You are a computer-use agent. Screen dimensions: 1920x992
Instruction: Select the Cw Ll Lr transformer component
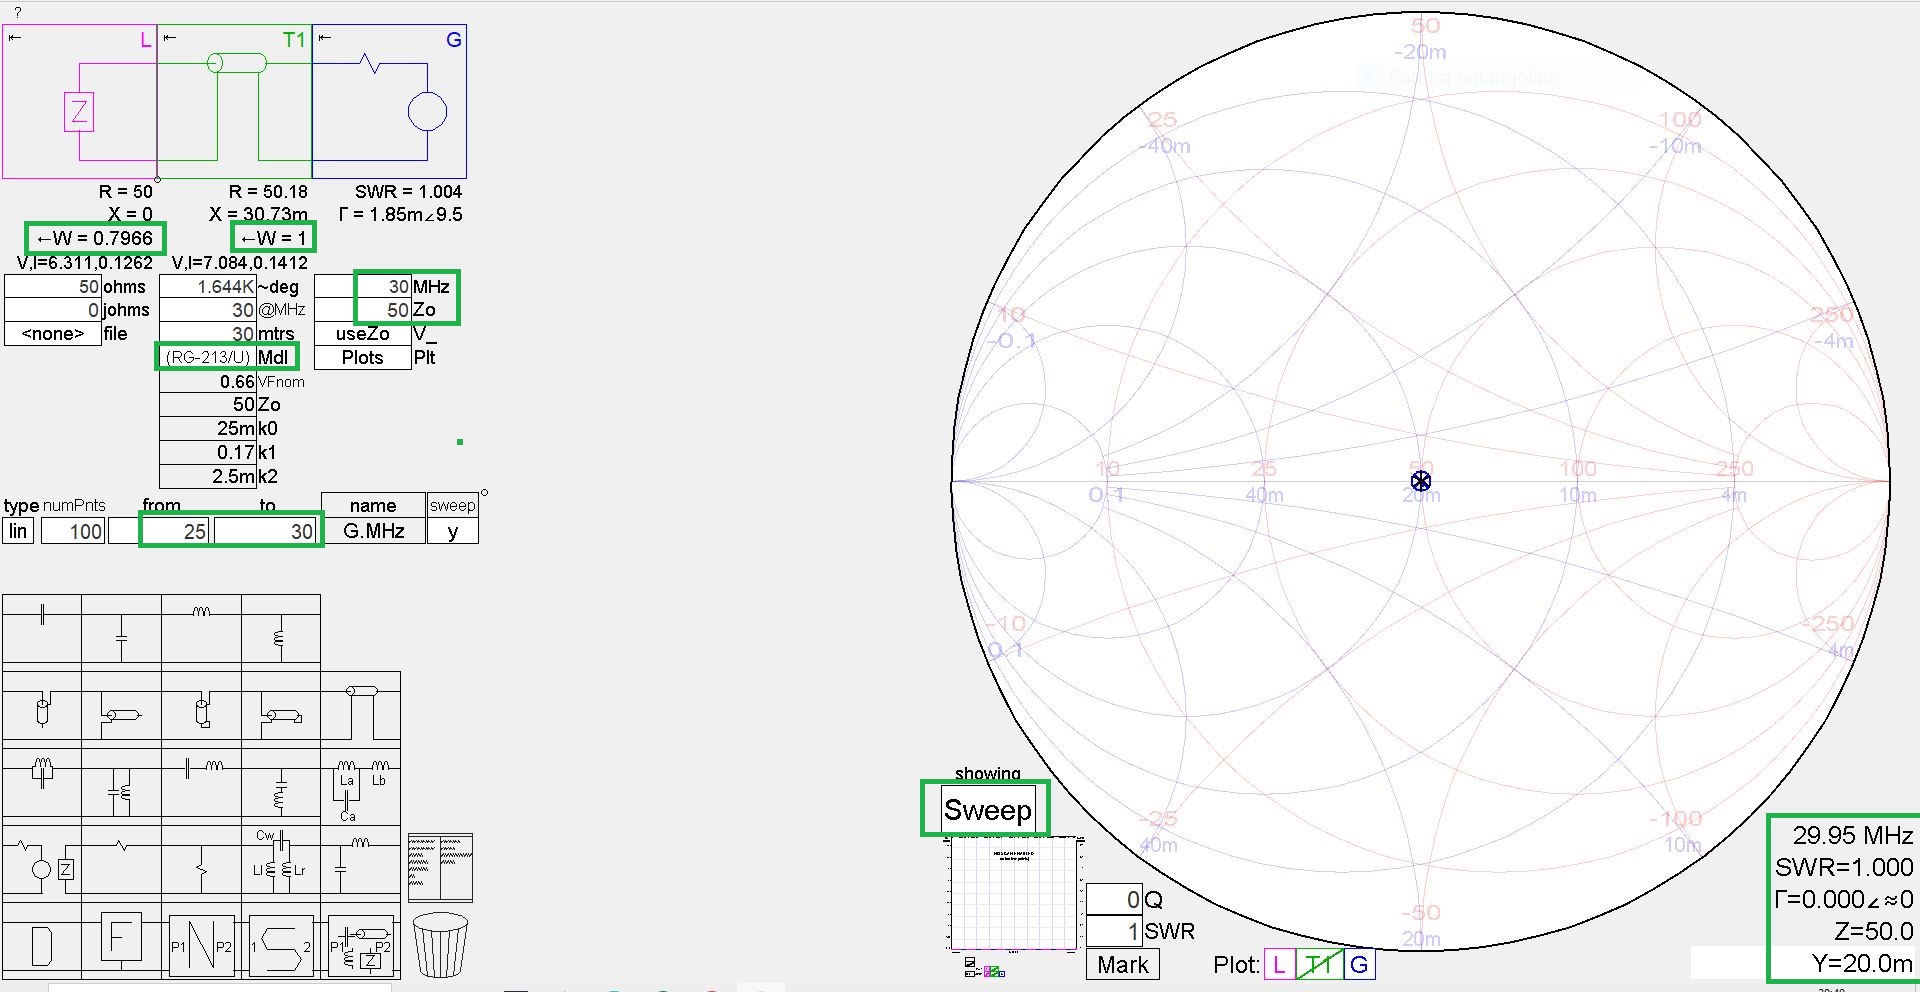pos(280,862)
